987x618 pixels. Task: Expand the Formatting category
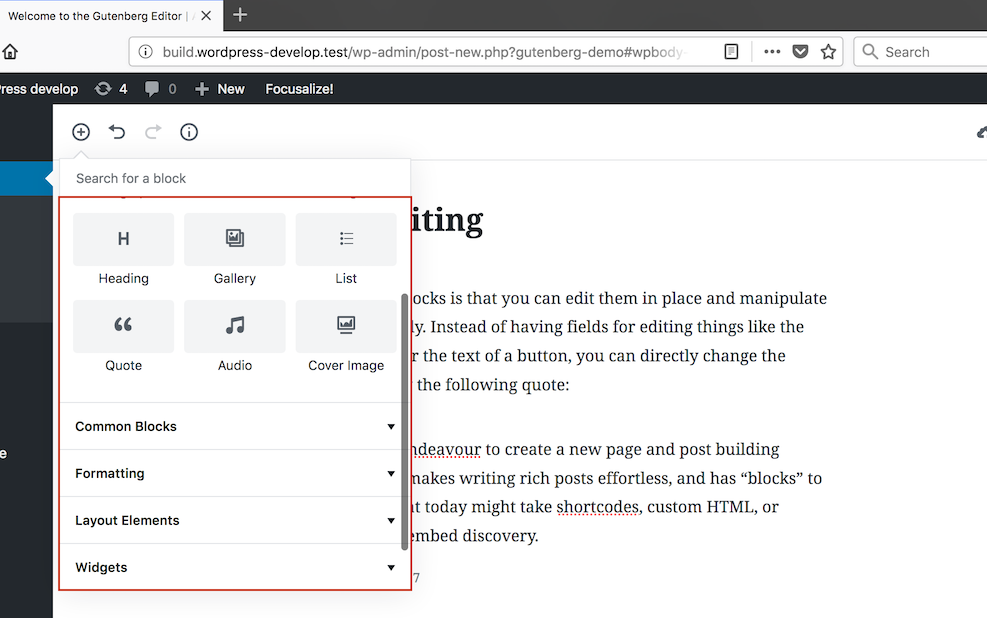click(x=234, y=473)
